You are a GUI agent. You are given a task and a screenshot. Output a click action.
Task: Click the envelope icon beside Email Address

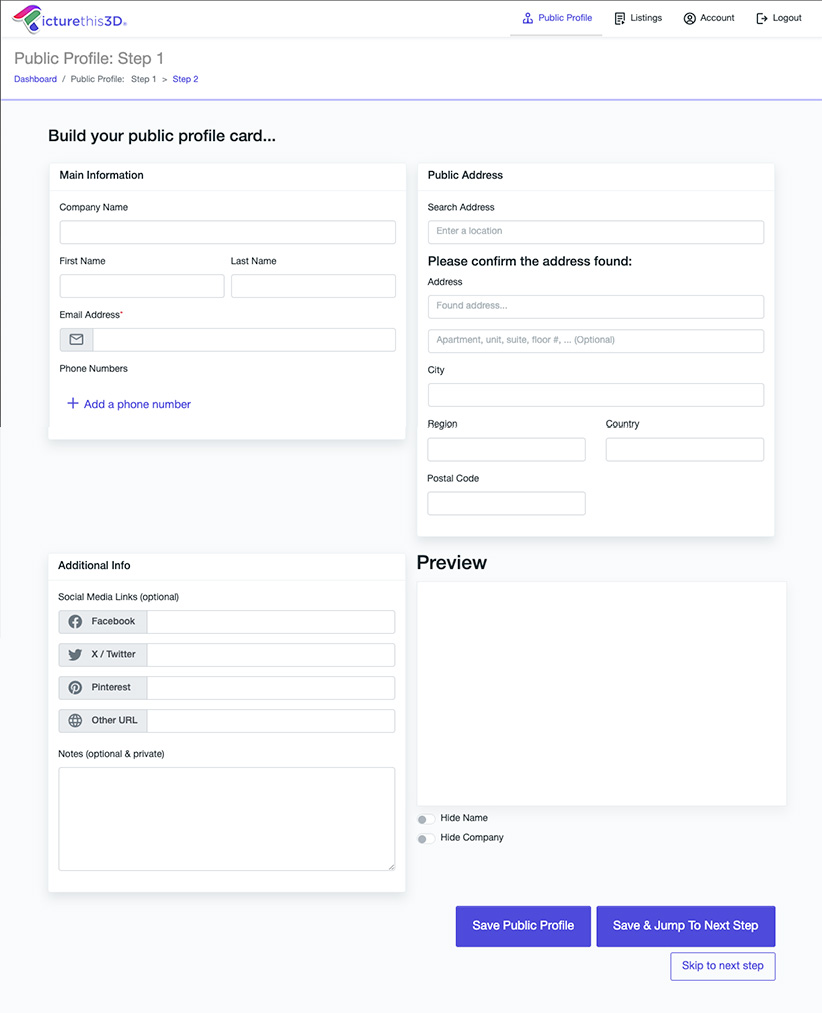[76, 340]
